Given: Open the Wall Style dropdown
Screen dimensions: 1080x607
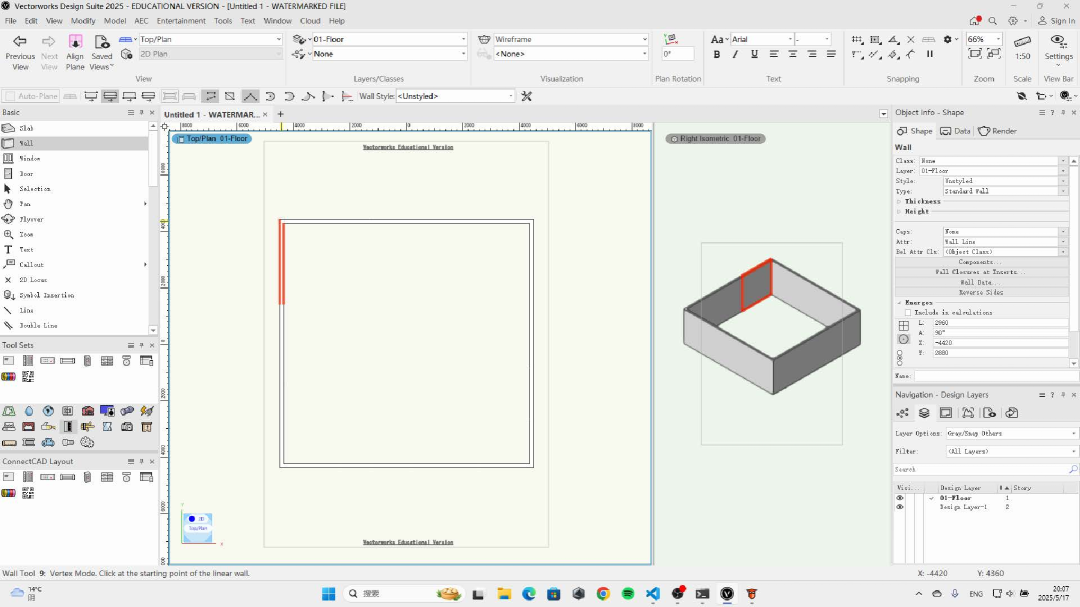Looking at the screenshot, I should pos(455,96).
